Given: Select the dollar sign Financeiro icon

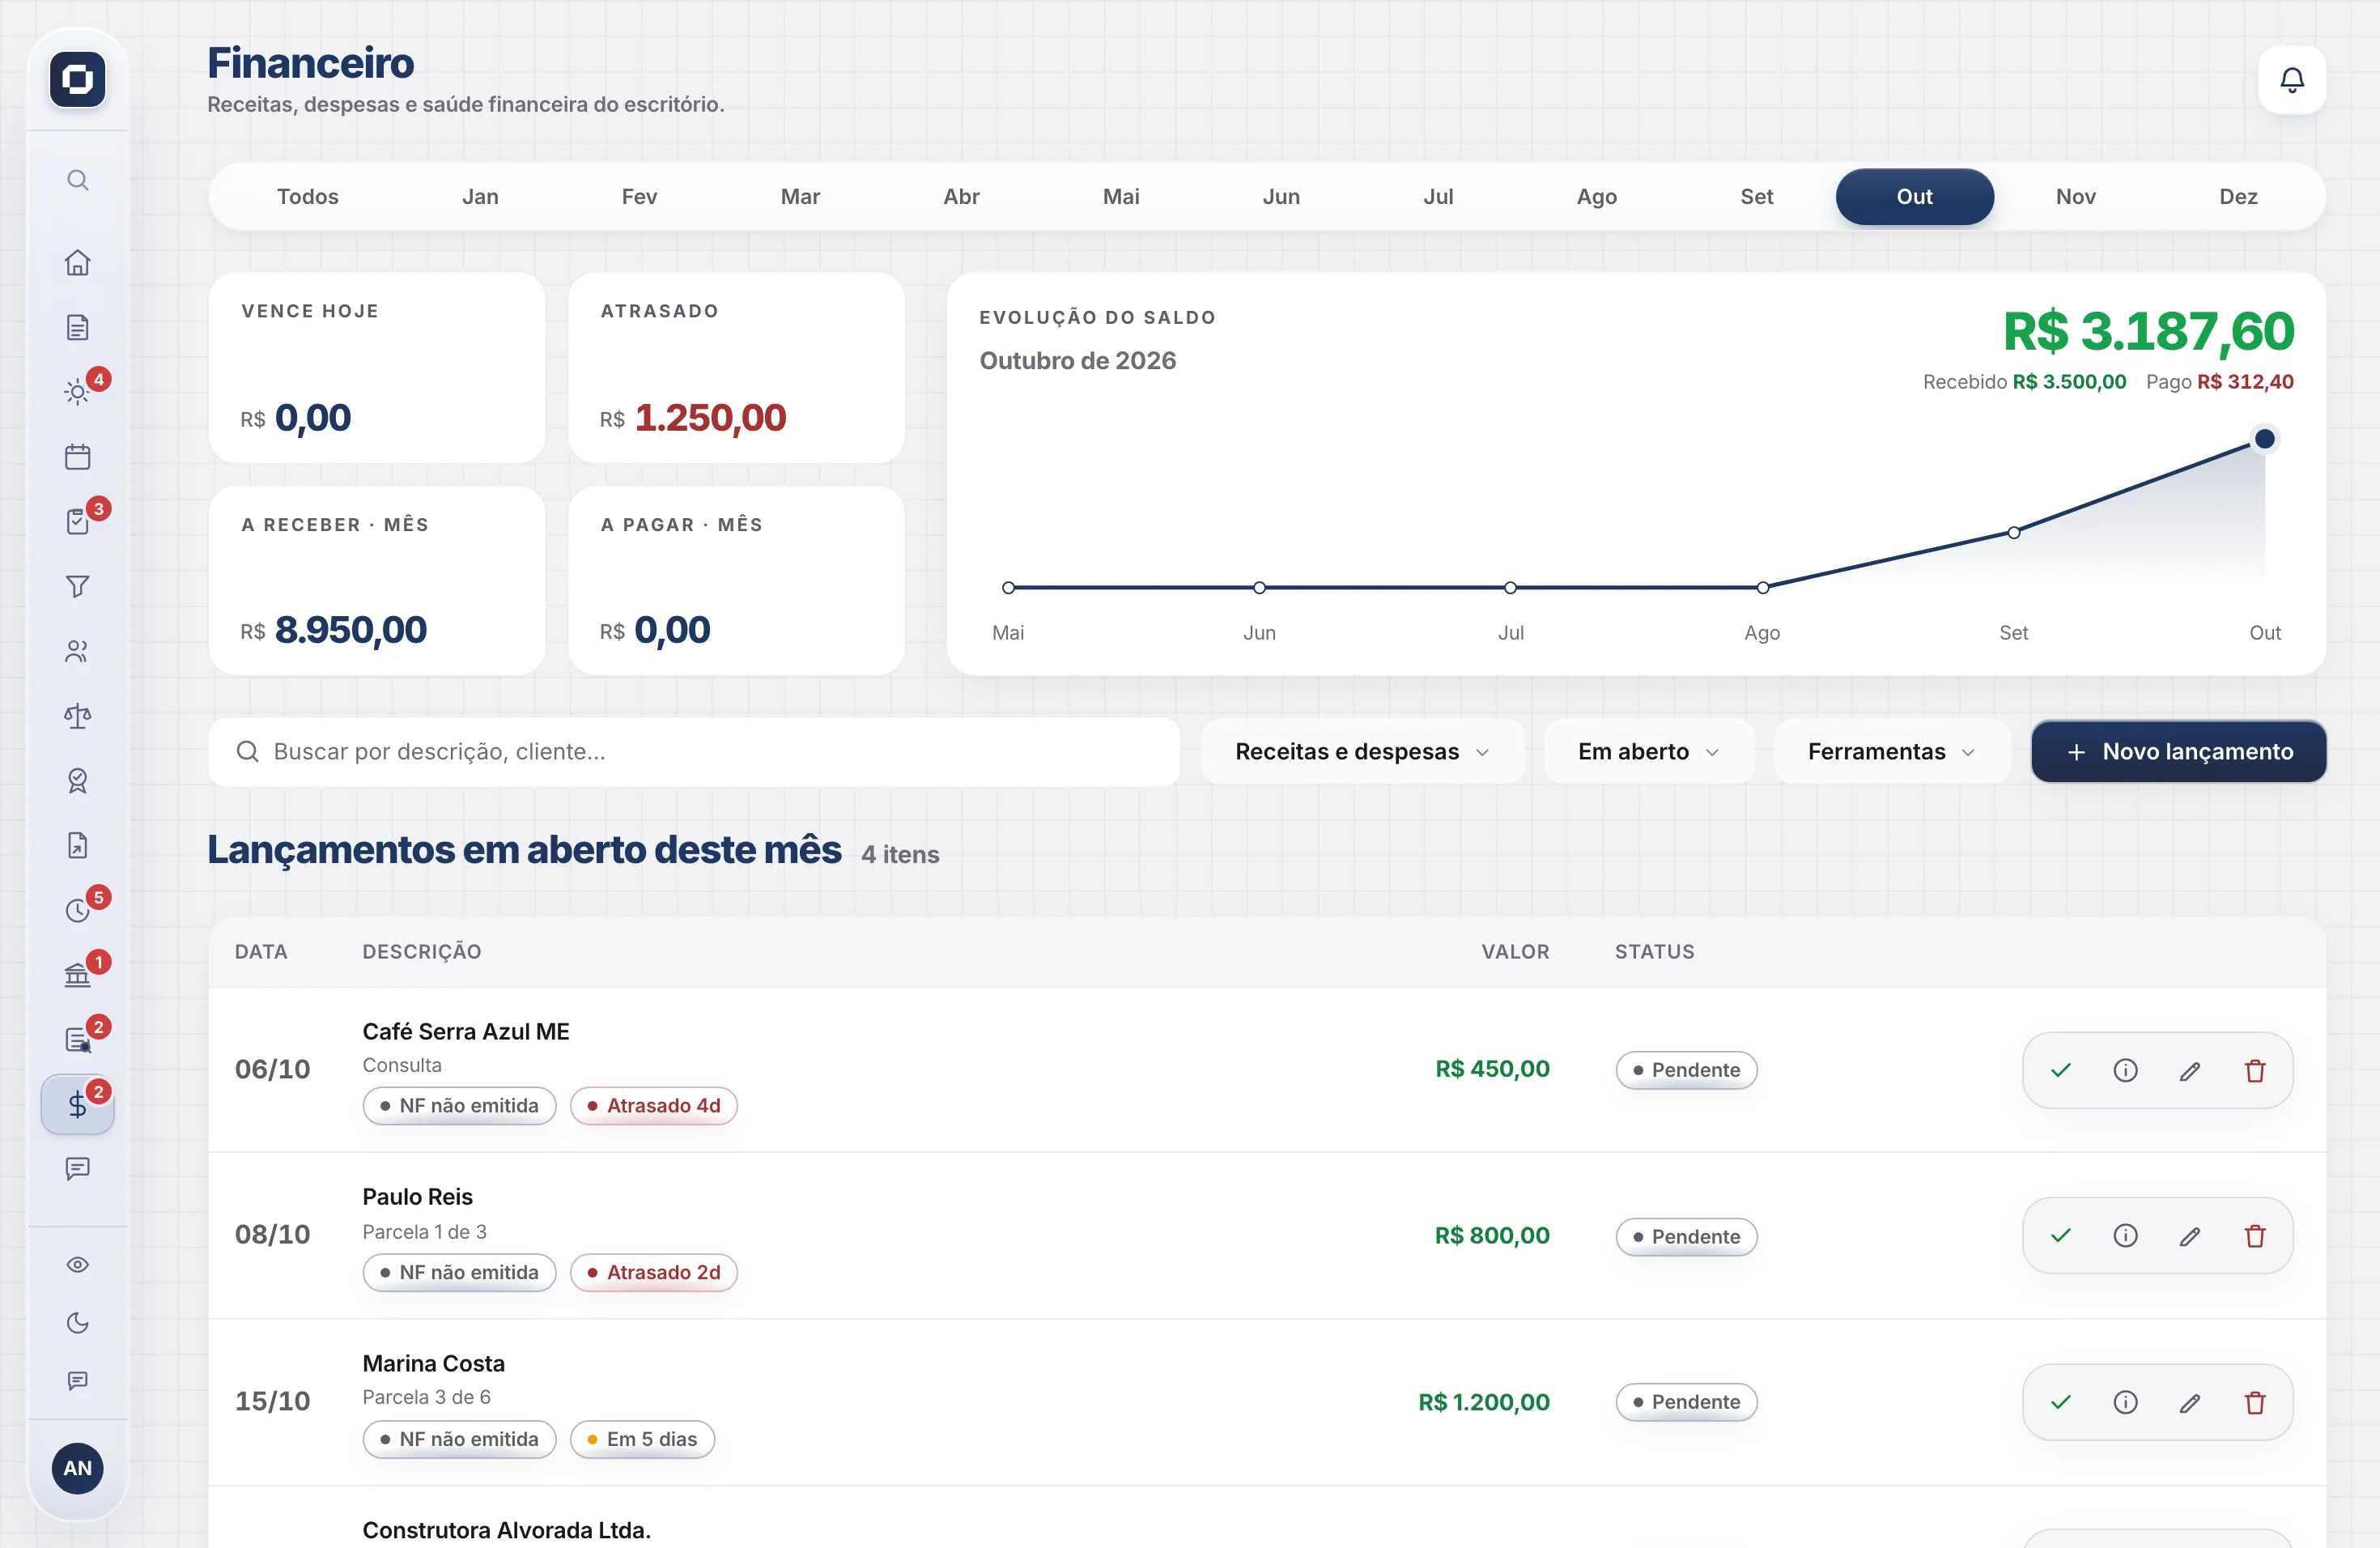Looking at the screenshot, I should [x=77, y=1104].
